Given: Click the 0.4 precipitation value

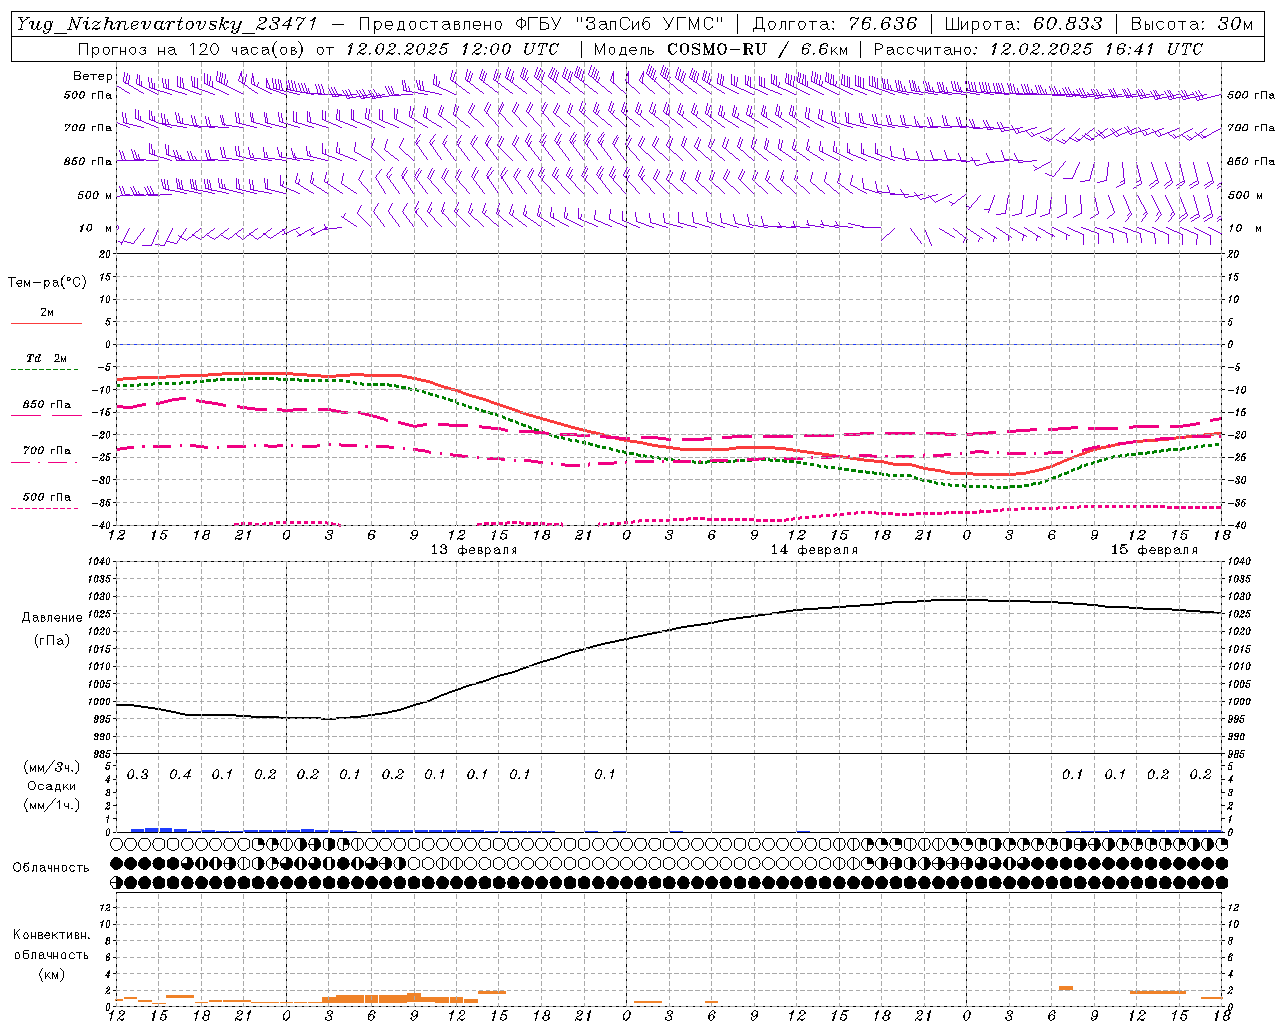Looking at the screenshot, I should click(x=180, y=775).
